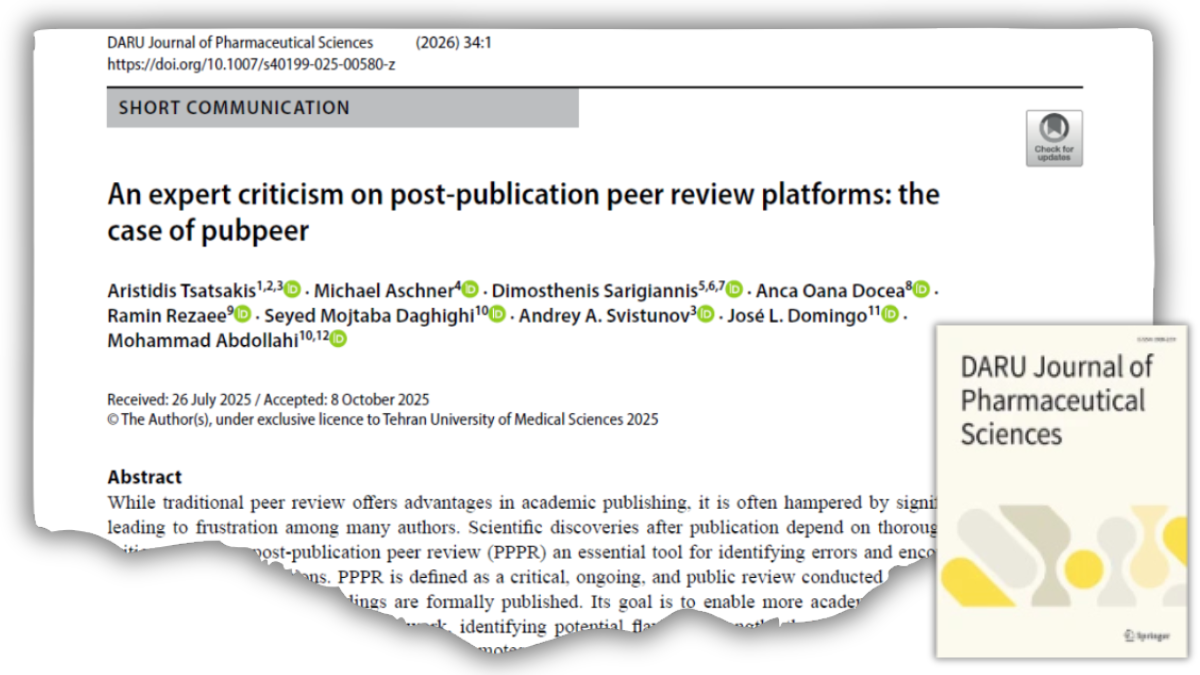
Task: Select the ORCID icon beside Seyed Mojtaba Daghighi
Action: click(497, 316)
